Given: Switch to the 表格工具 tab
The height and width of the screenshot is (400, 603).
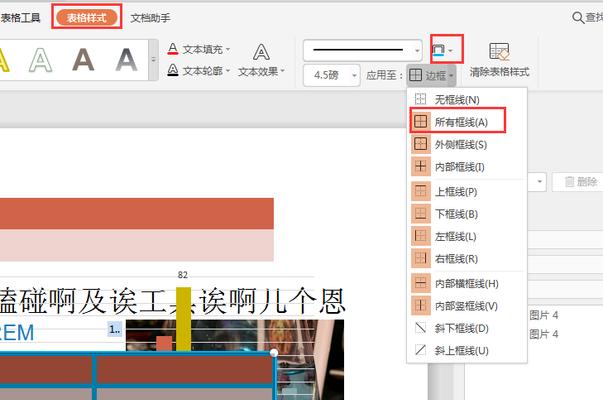Looking at the screenshot, I should 20,18.
